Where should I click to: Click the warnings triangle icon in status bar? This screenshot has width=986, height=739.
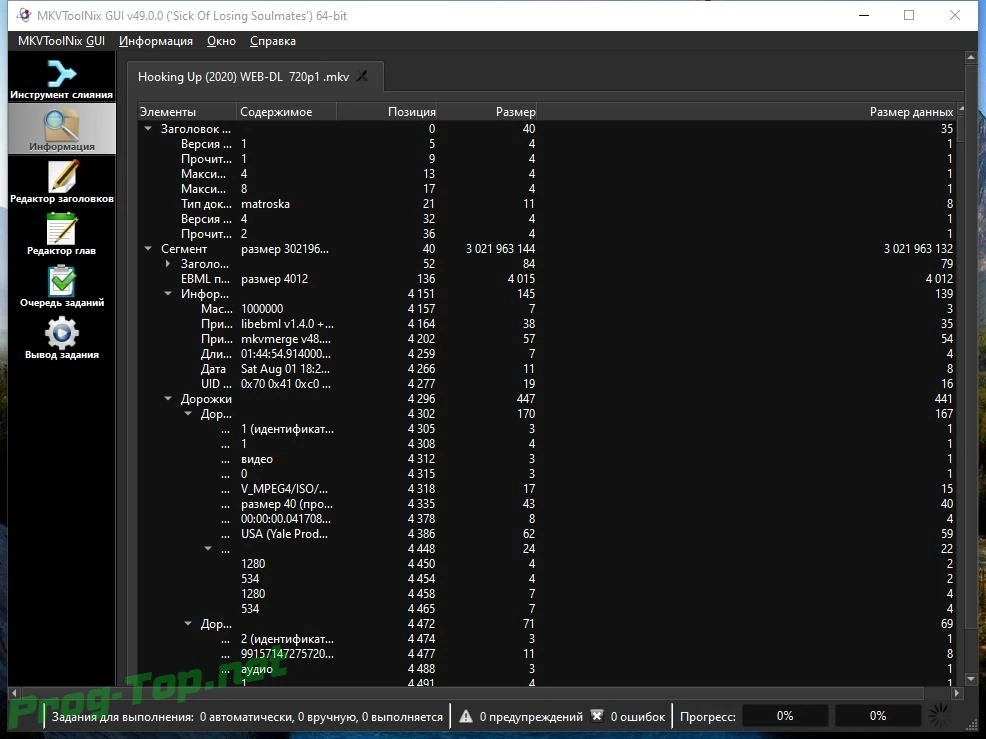tap(465, 716)
